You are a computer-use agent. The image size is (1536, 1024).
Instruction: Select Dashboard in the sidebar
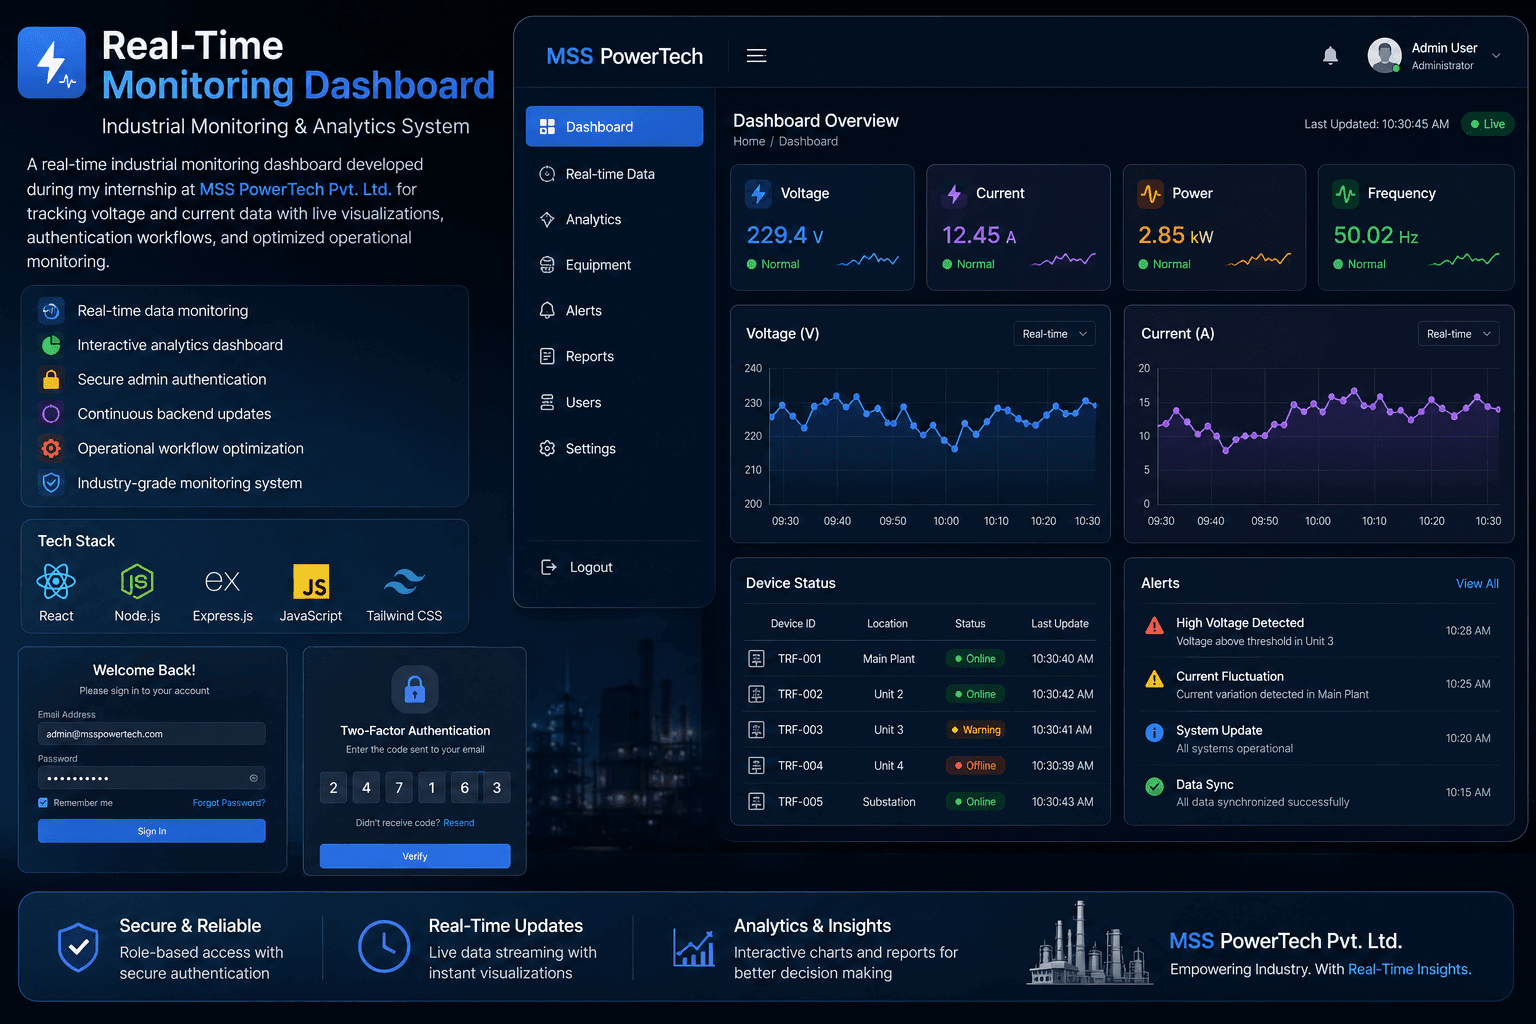pos(614,127)
